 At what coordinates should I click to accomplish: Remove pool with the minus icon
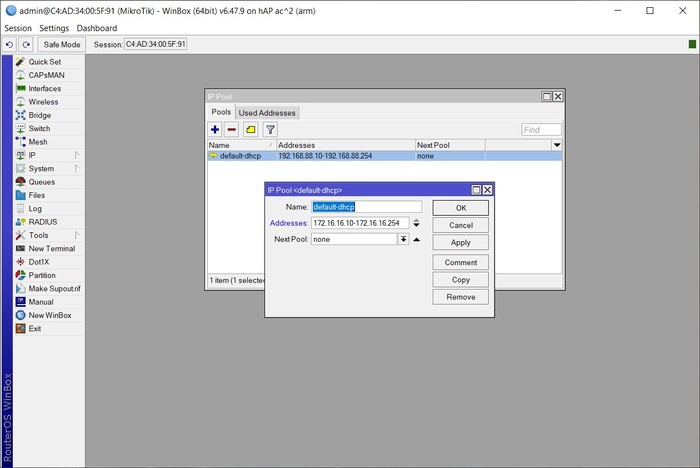pyautogui.click(x=232, y=130)
